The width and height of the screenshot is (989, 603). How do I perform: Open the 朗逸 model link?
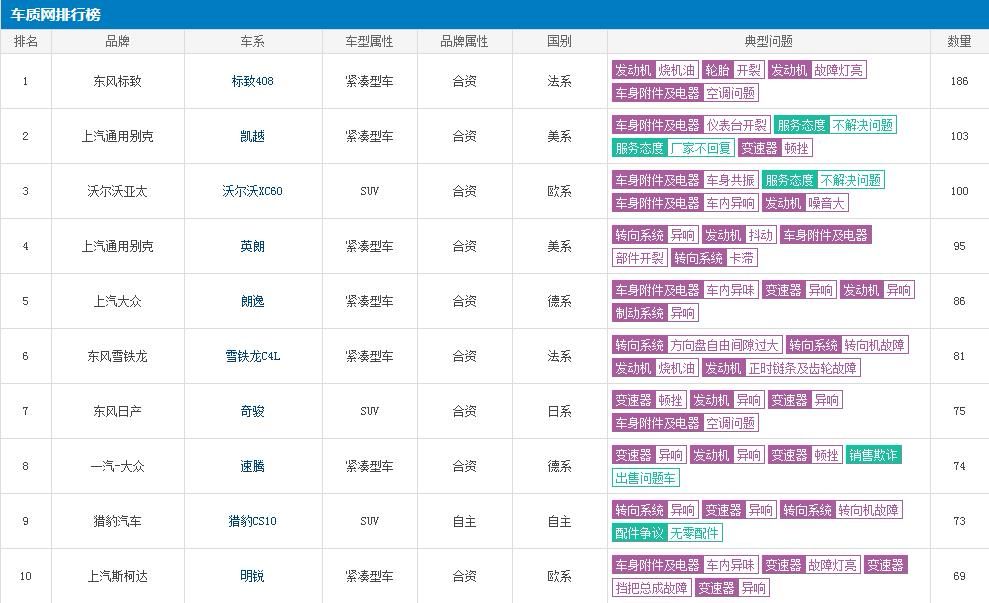click(x=251, y=301)
